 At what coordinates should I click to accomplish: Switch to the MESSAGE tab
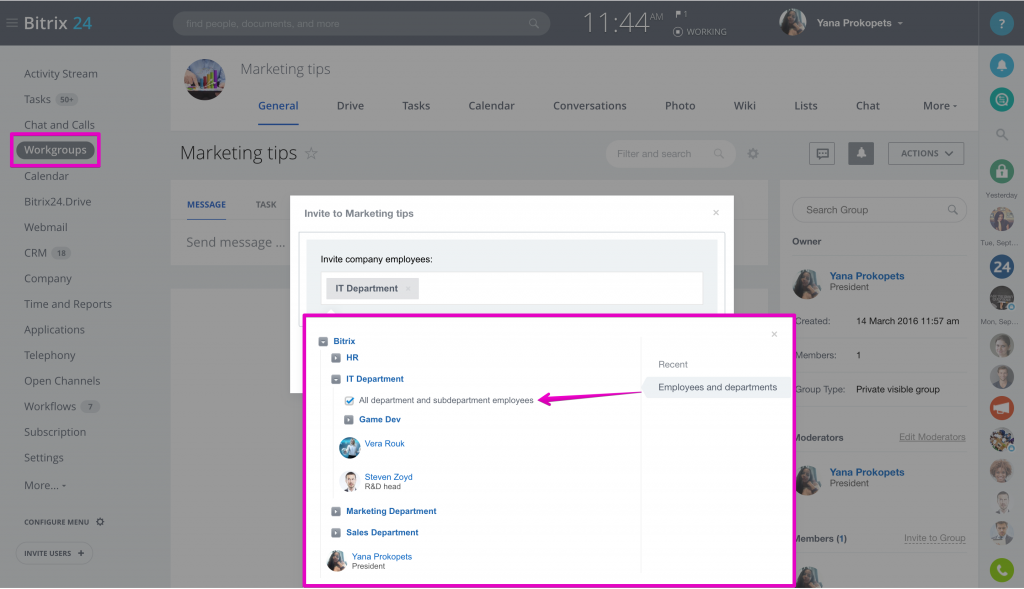(206, 205)
